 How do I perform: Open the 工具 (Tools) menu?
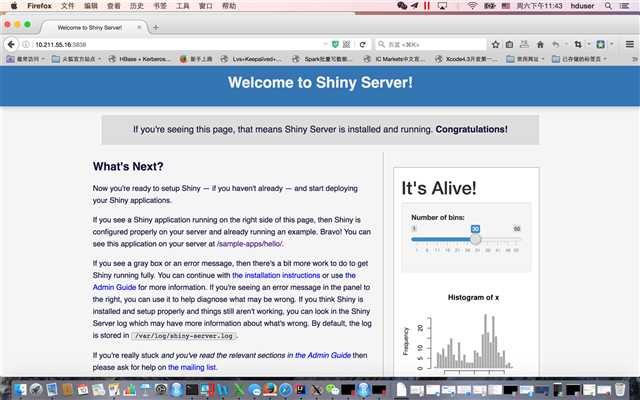[182, 6]
